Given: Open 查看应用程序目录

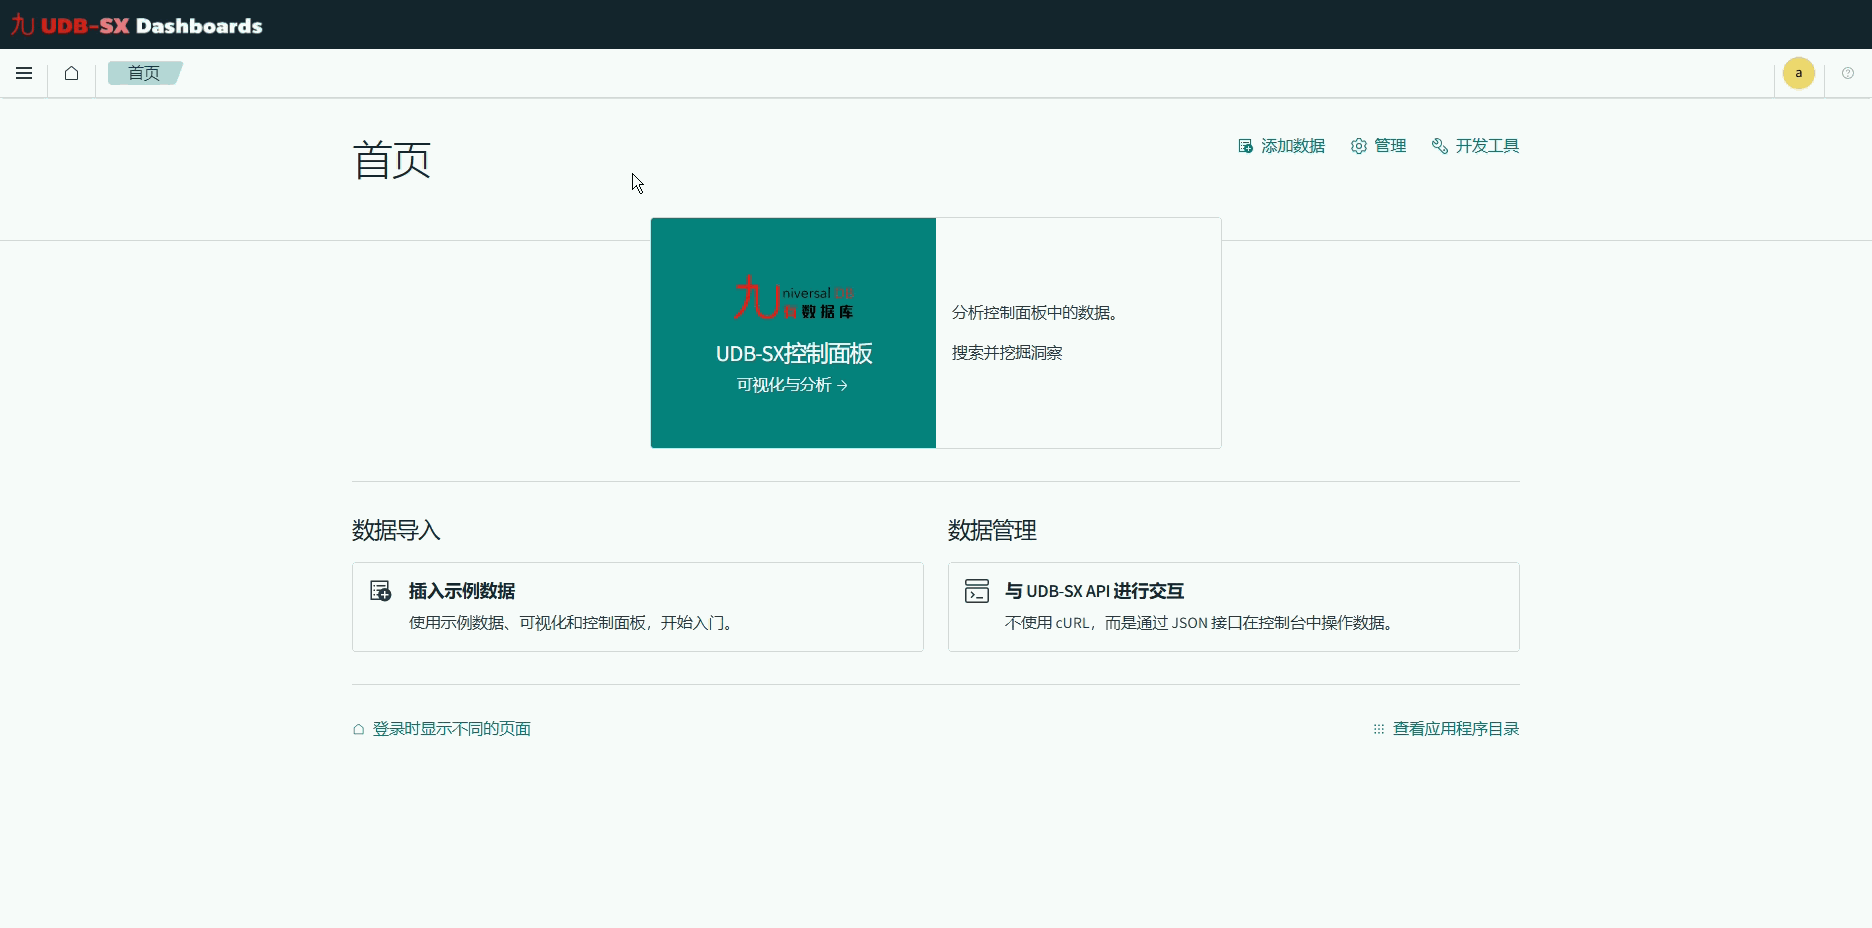Looking at the screenshot, I should 1457,729.
